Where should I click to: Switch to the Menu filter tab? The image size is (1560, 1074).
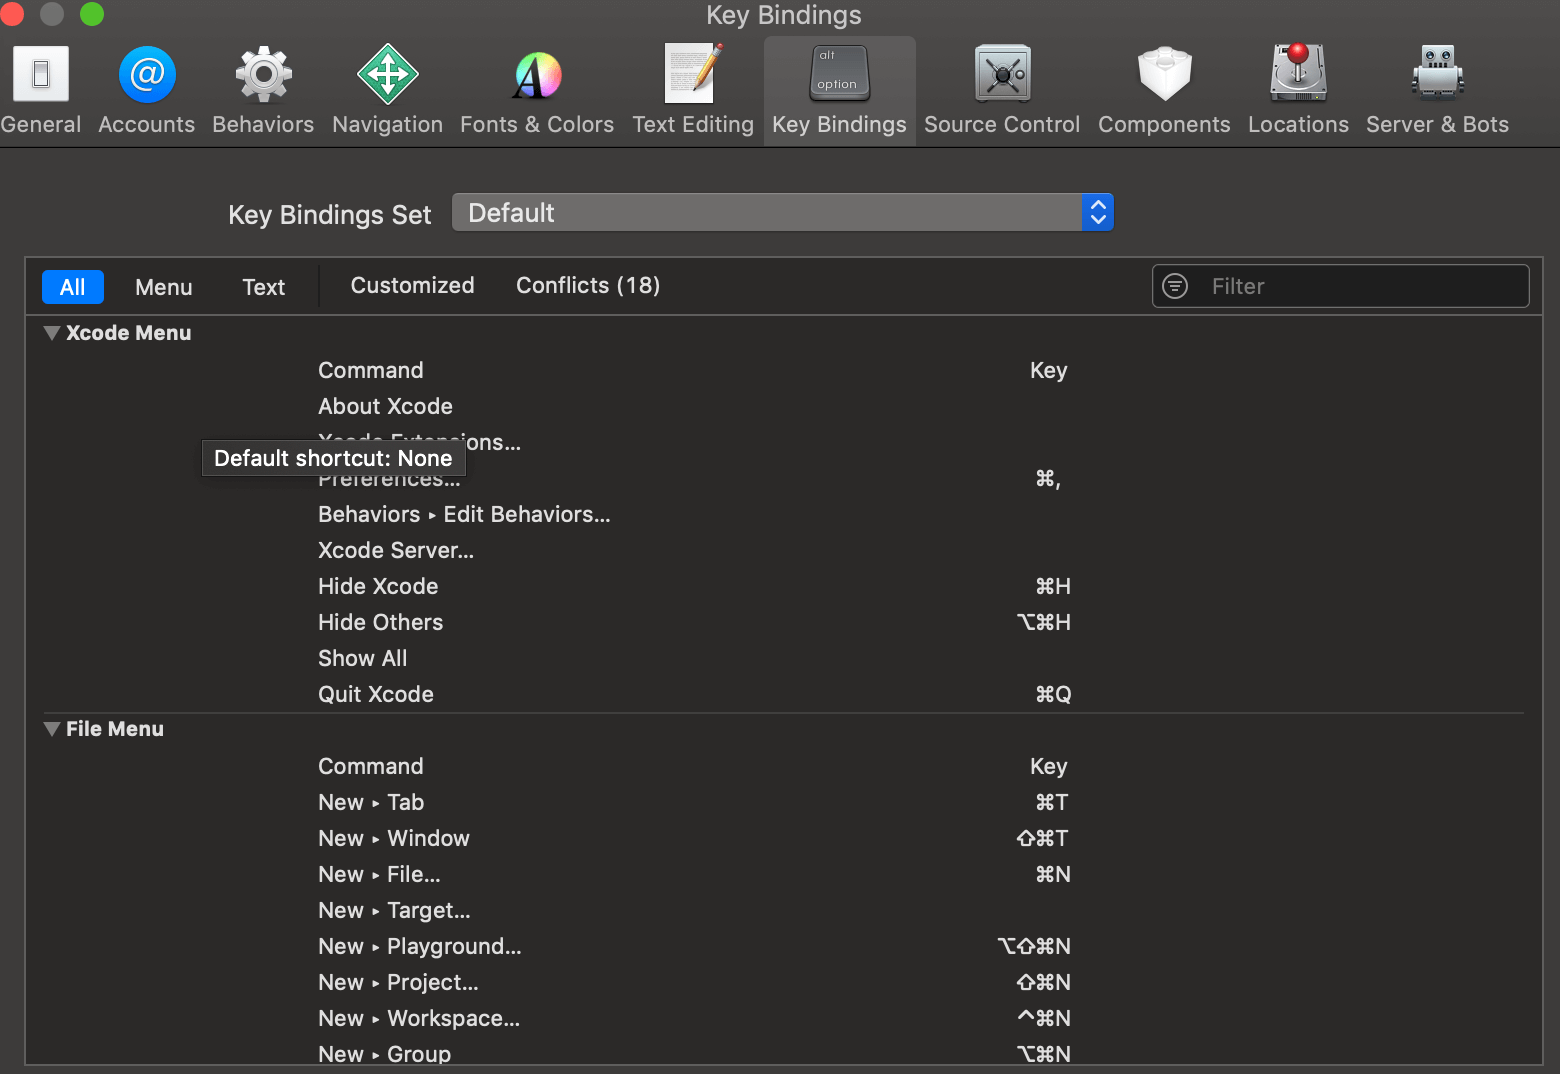click(x=164, y=287)
